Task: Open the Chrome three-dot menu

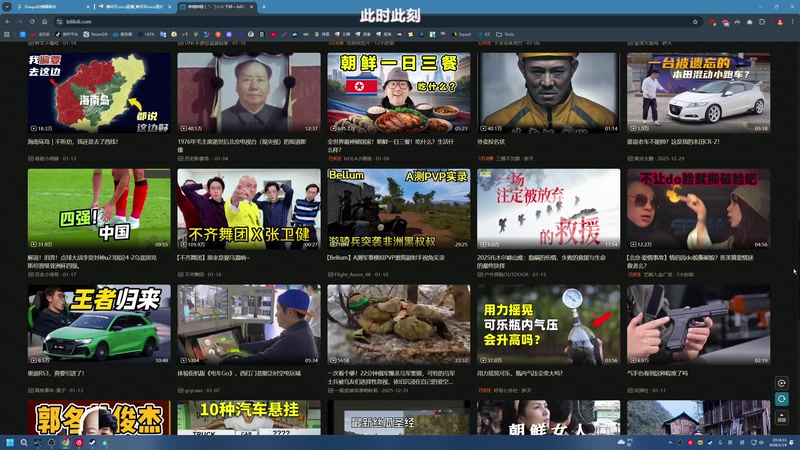Action: [793, 22]
